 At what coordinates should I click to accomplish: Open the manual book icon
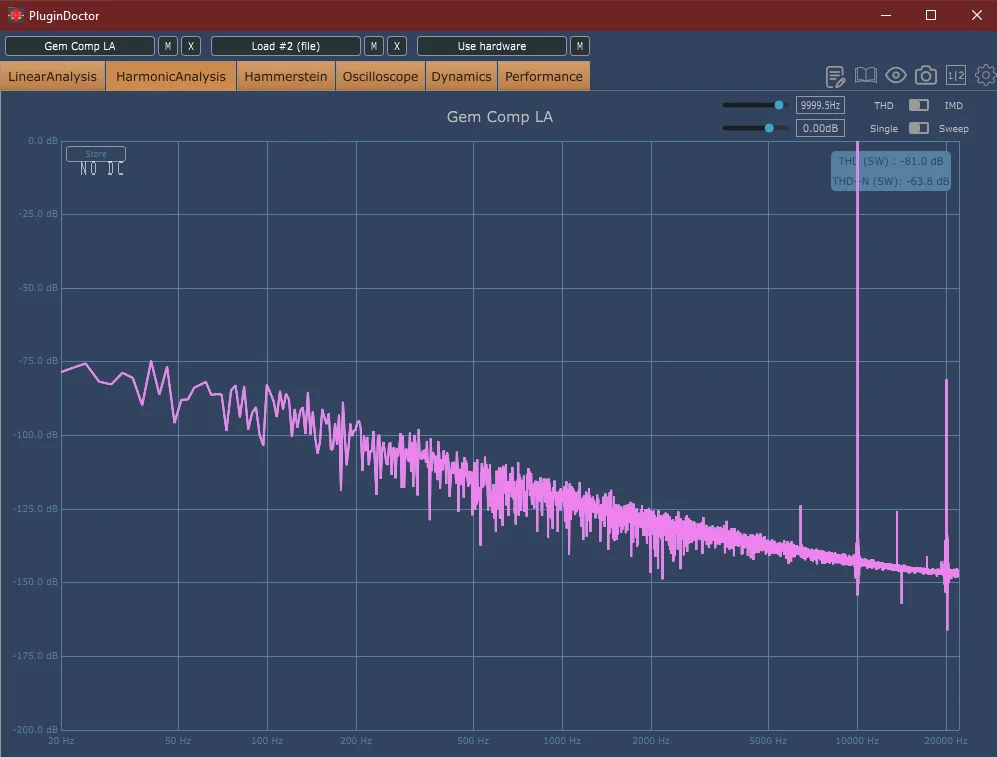[865, 76]
